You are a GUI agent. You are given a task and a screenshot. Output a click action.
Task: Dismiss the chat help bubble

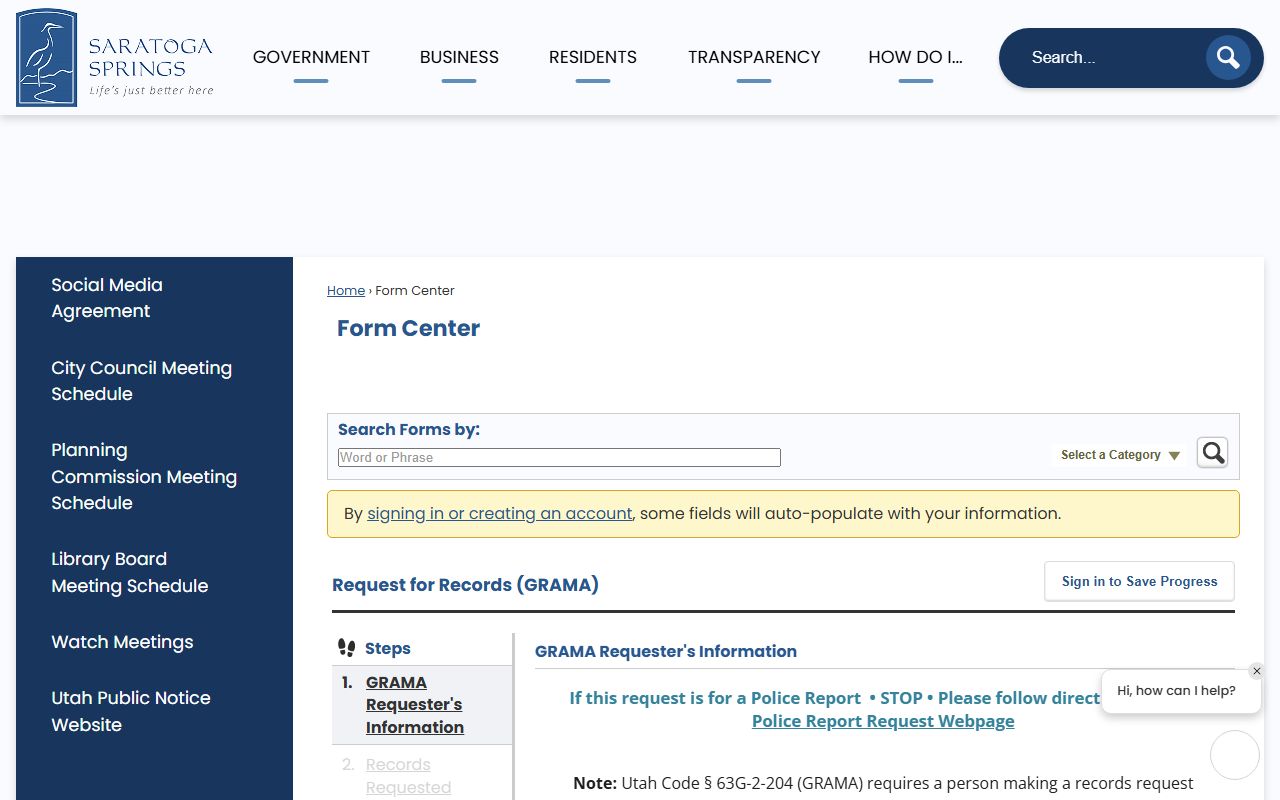(x=1257, y=671)
